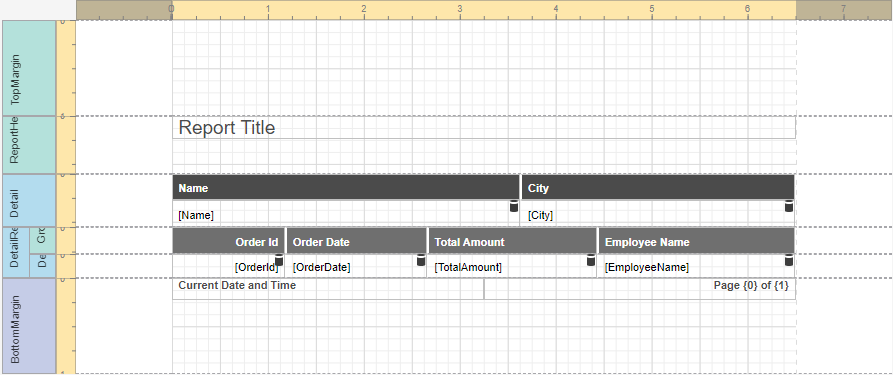Select the Current Date and Time control

pyautogui.click(x=328, y=289)
